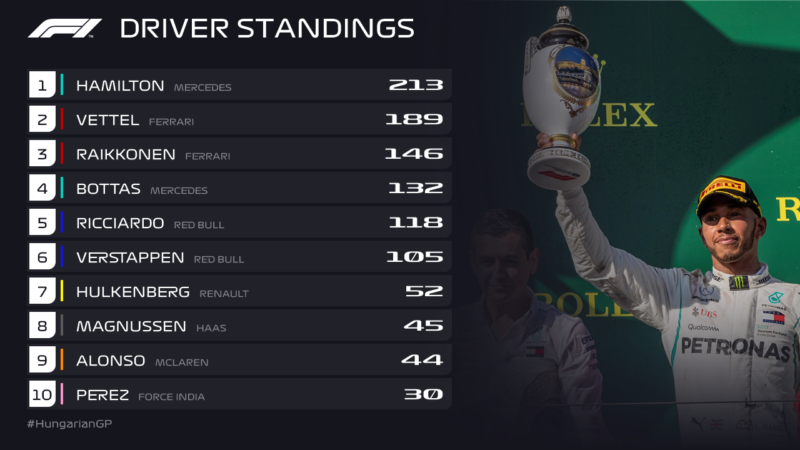The height and width of the screenshot is (450, 800).
Task: Open the #HungarianGP hashtag
Action: click(69, 423)
